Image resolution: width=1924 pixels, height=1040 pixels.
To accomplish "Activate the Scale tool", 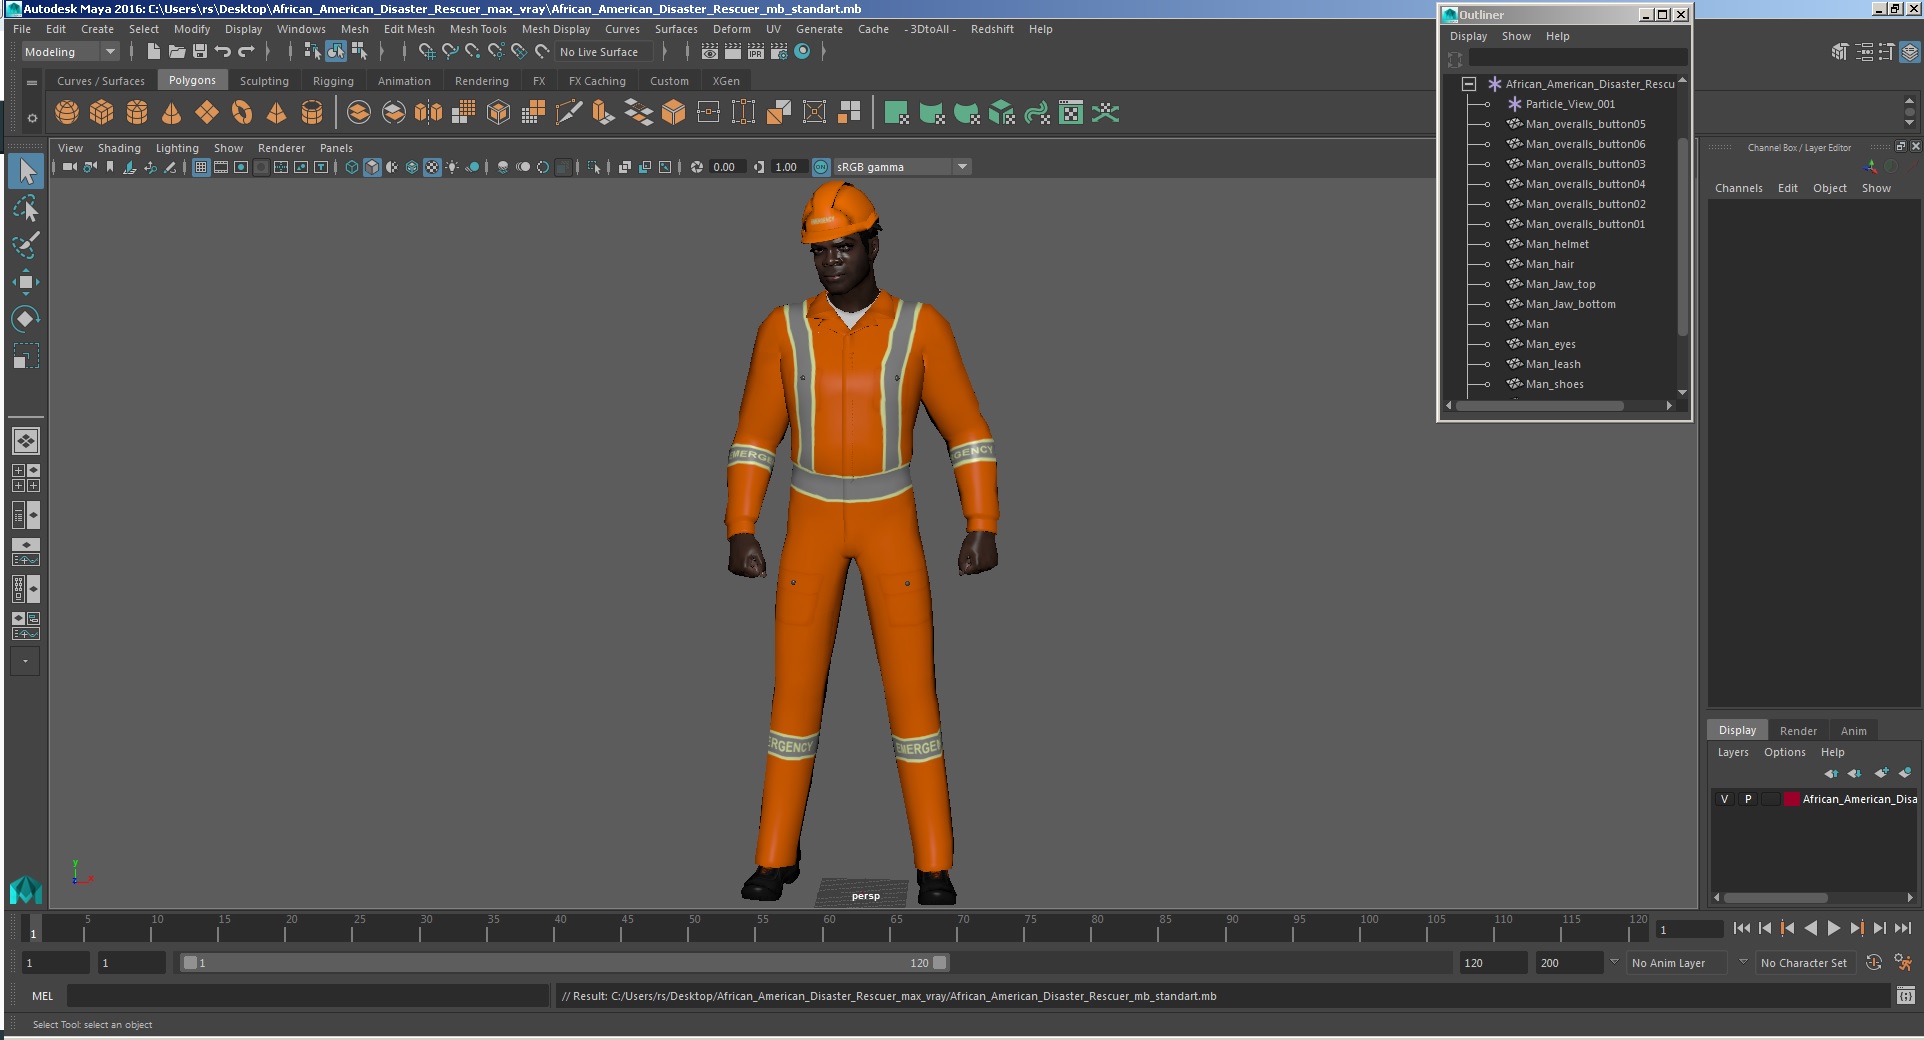I will pyautogui.click(x=26, y=356).
